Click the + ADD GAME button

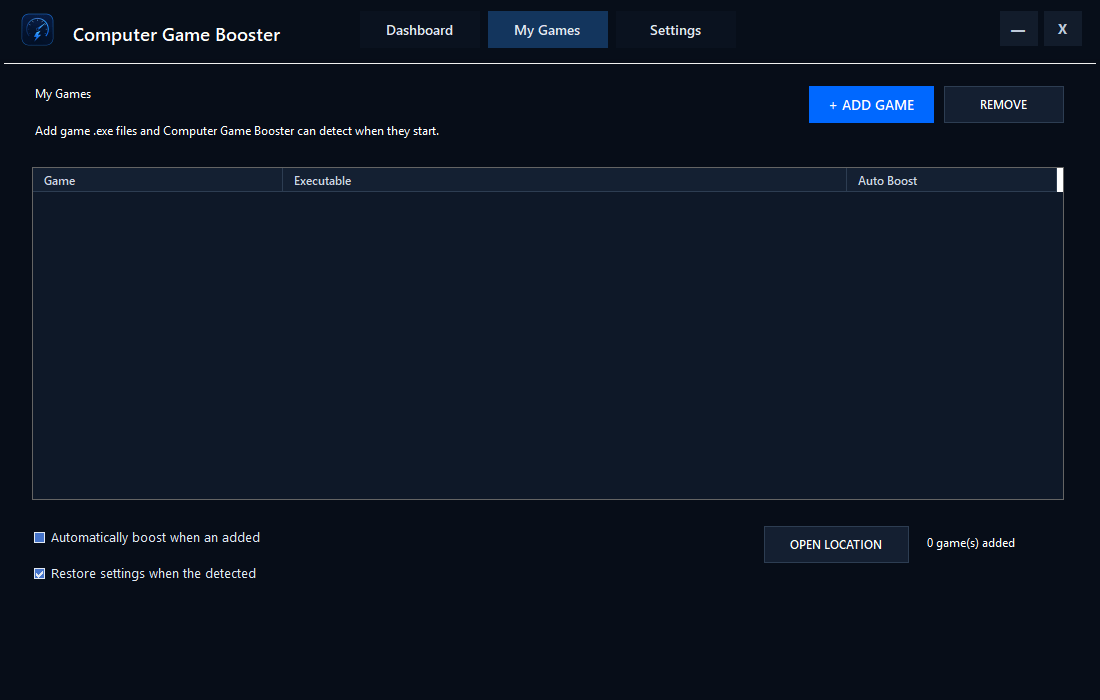[871, 105]
